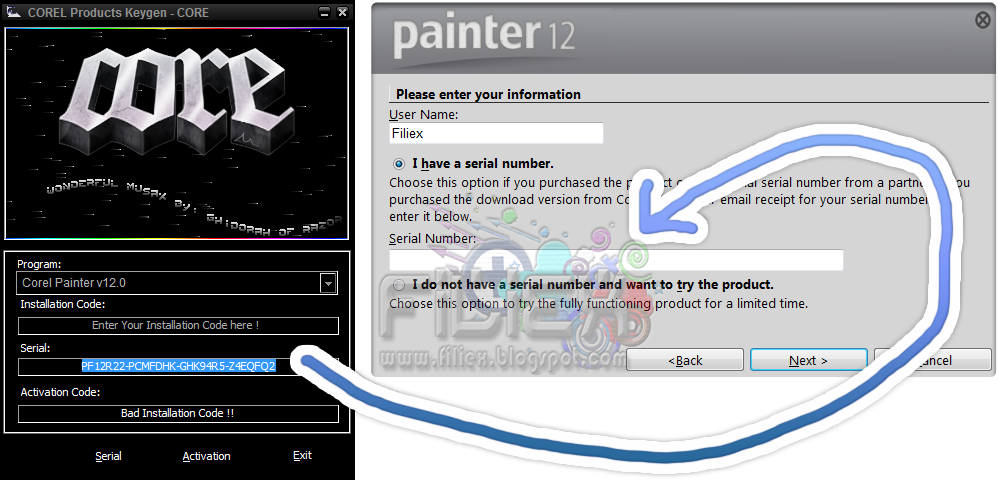Screen dimensions: 998x480
Task: Click the Exit button in keygen
Action: [302, 455]
